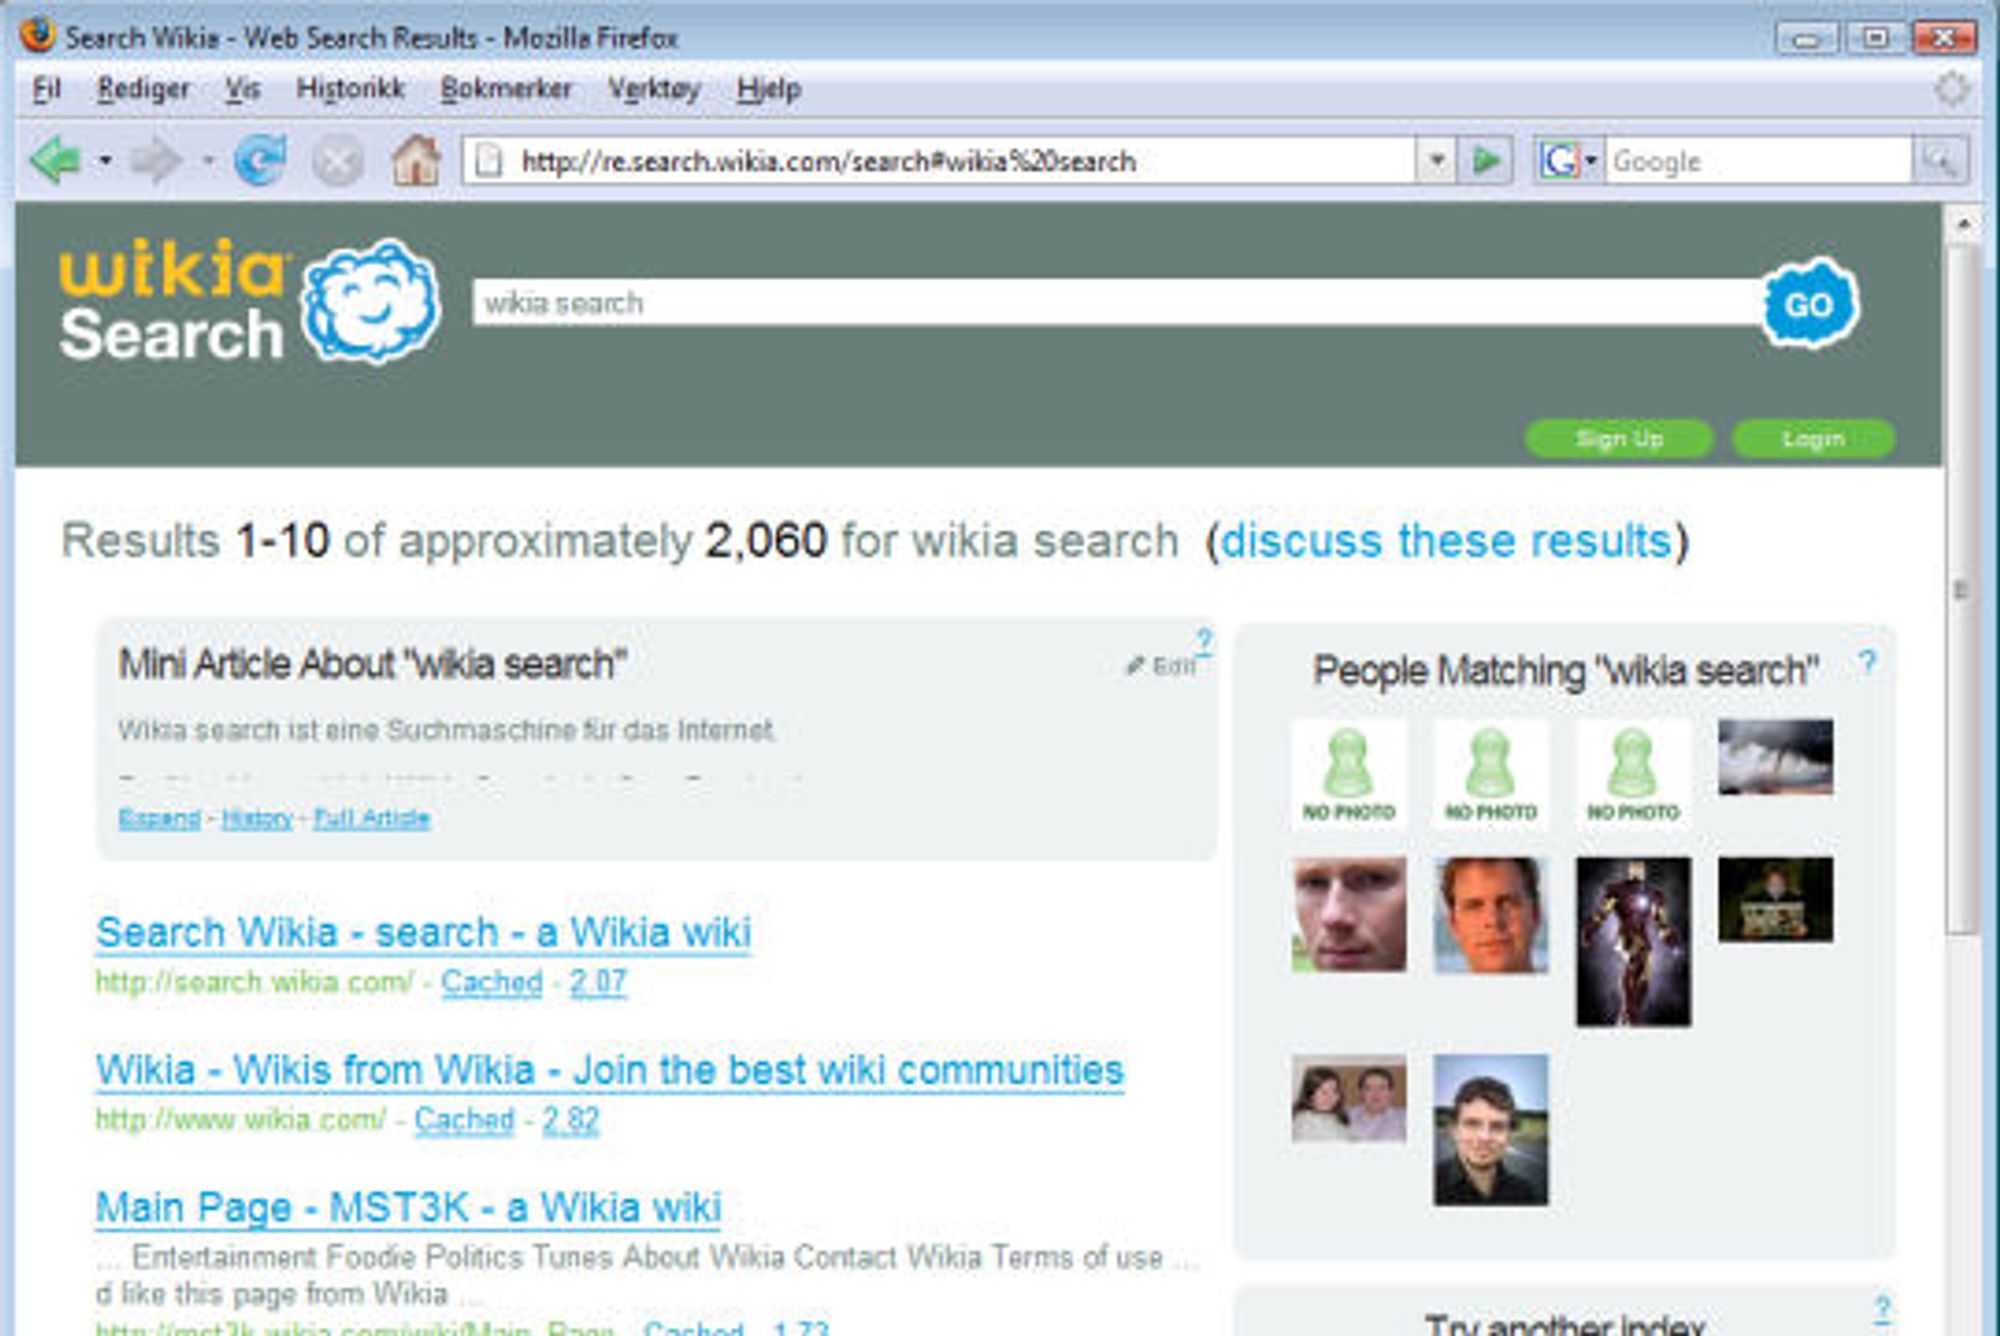Click the grey Forward arrow button

pos(156,160)
